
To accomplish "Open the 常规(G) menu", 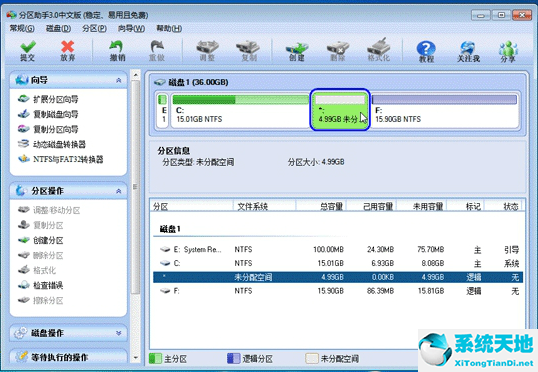I will click(x=22, y=28).
